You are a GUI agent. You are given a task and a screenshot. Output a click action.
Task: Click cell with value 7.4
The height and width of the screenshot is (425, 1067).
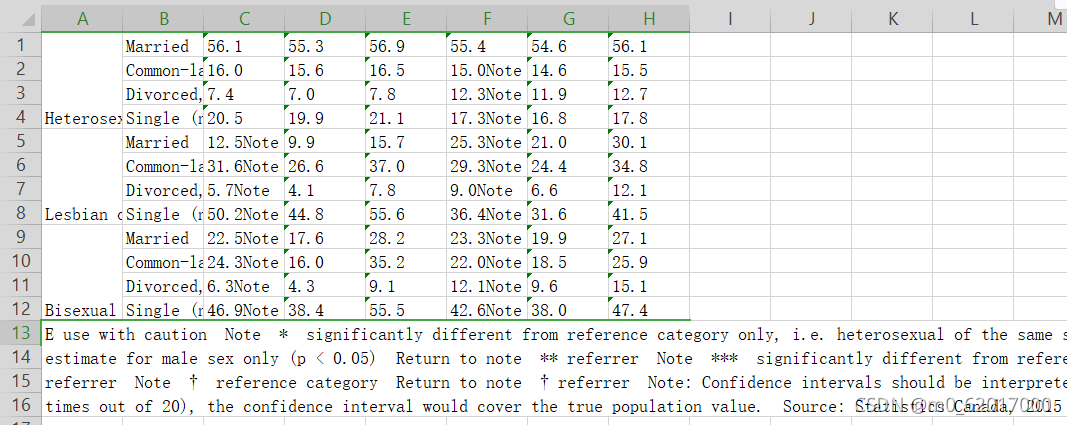point(244,93)
